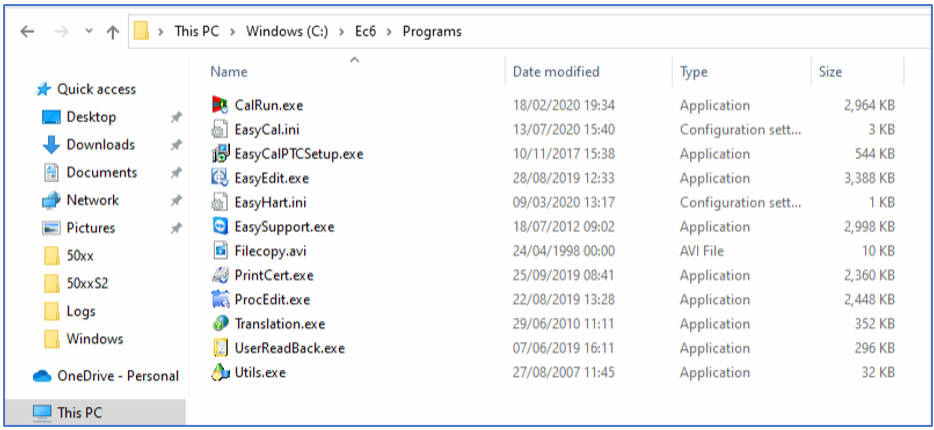
Task: Open recent locations dropdown arrow
Action: [x=86, y=32]
